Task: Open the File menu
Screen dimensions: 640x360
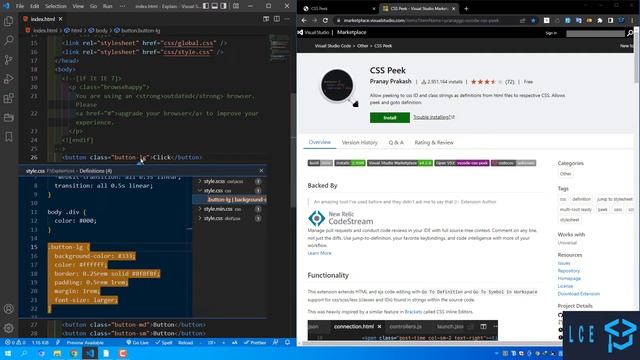Action: 20,6
